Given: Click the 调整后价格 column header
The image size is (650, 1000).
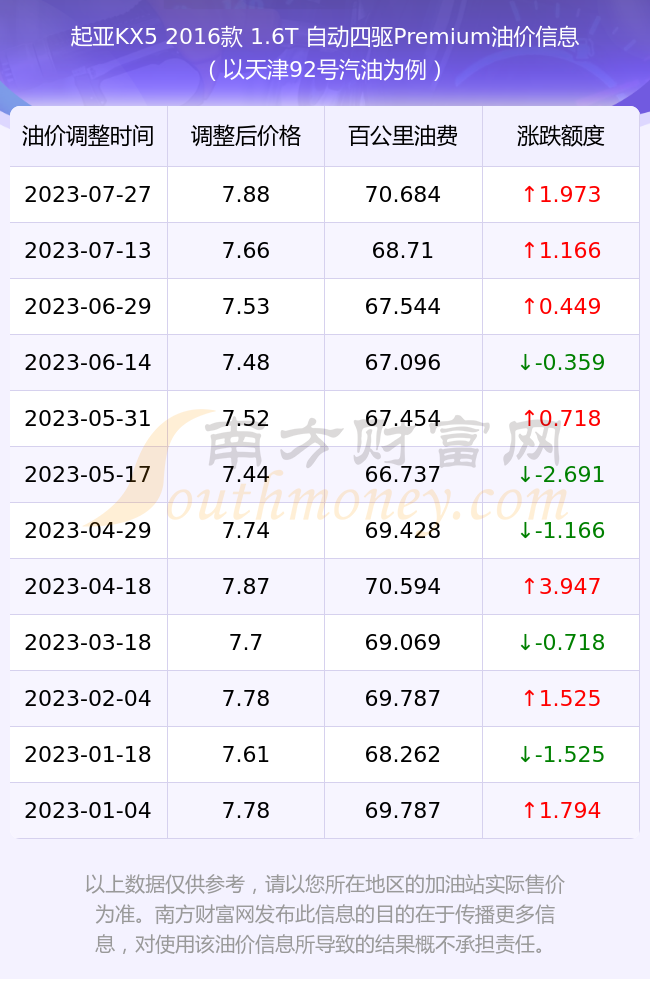Looking at the screenshot, I should click(x=246, y=136).
